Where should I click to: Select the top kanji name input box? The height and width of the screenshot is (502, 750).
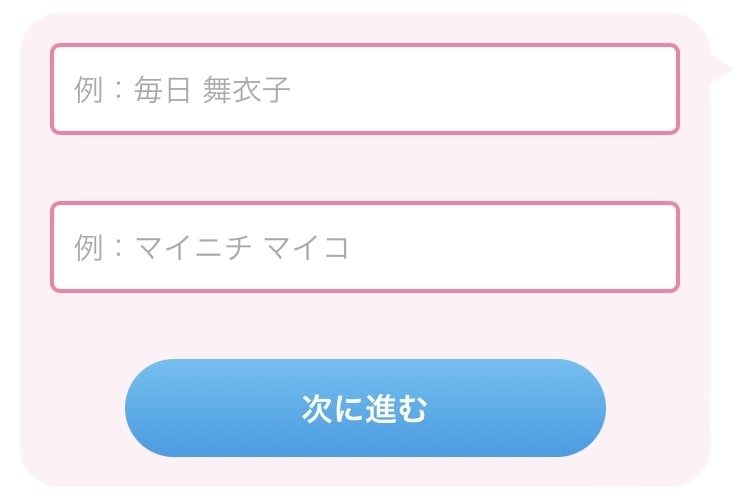365,89
